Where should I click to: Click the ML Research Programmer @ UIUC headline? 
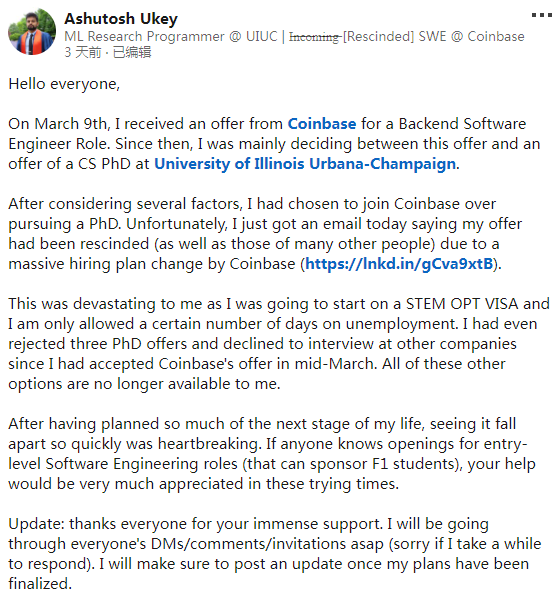pyautogui.click(x=171, y=37)
